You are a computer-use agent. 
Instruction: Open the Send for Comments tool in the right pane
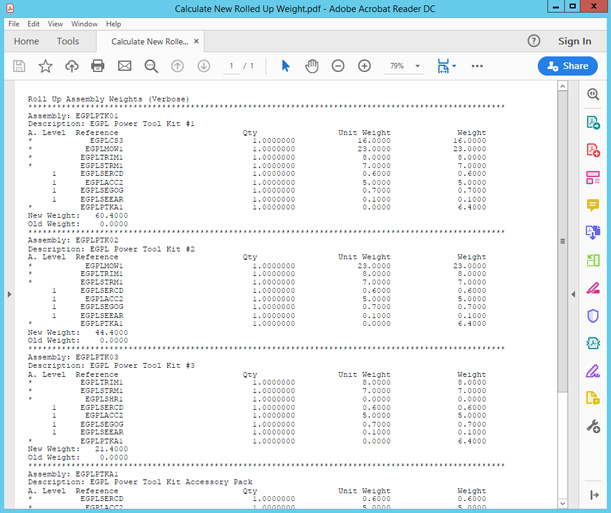coord(593,398)
